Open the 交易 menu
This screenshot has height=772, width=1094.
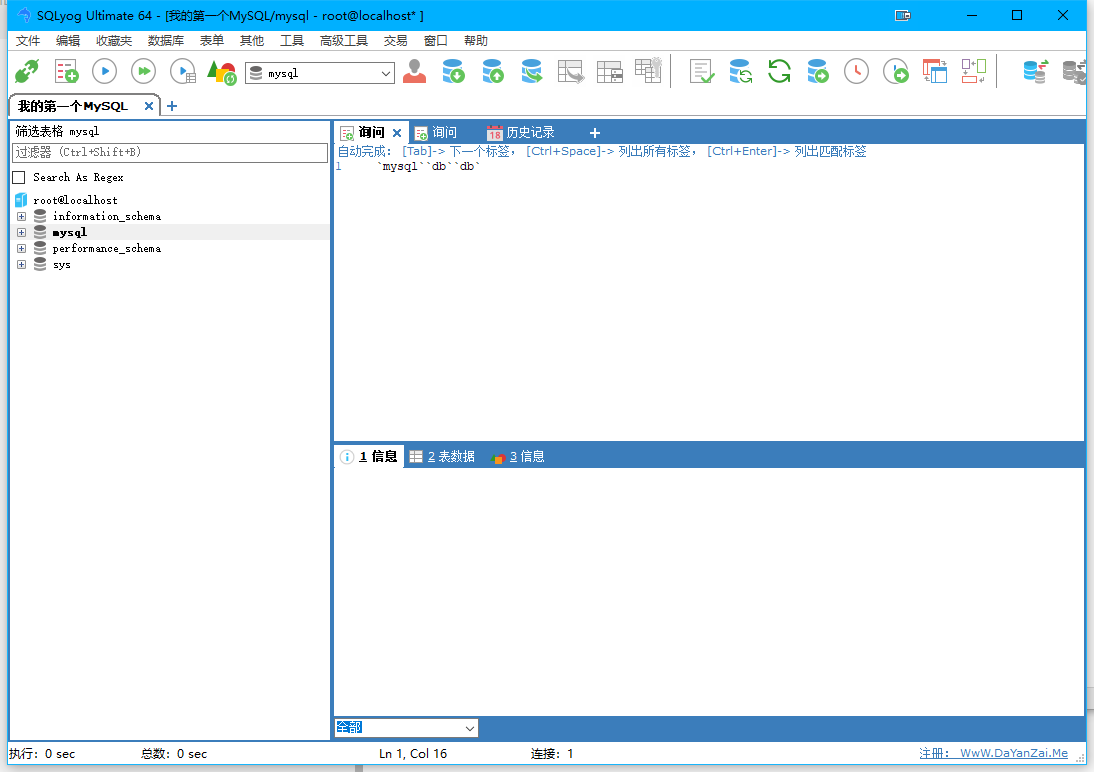click(395, 40)
